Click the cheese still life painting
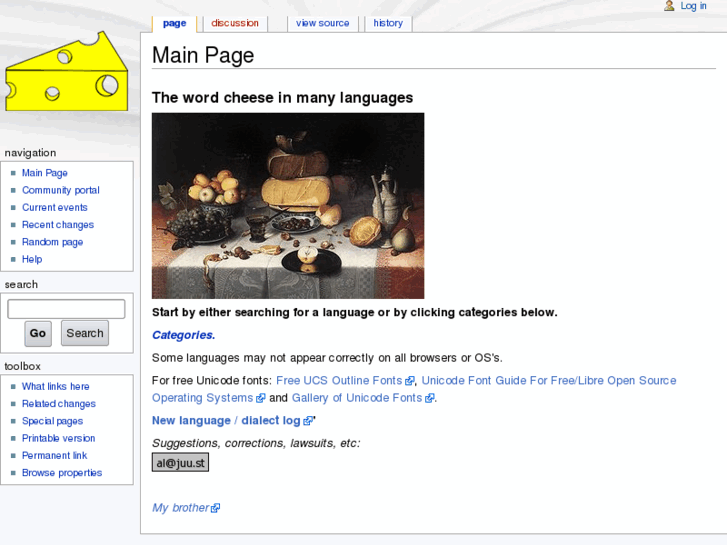 (288, 205)
